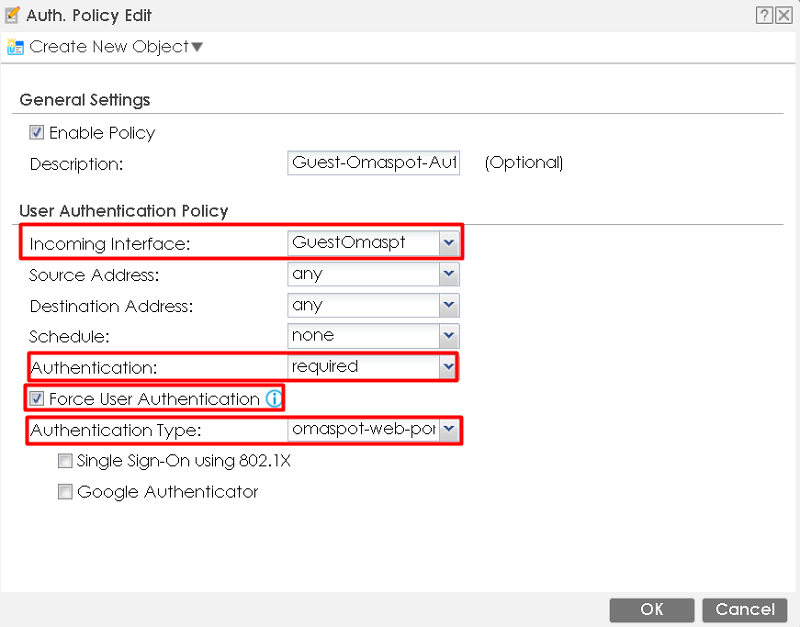Close the Auth. Policy Edit dialog
Viewport: 800px width, 627px height.
783,15
